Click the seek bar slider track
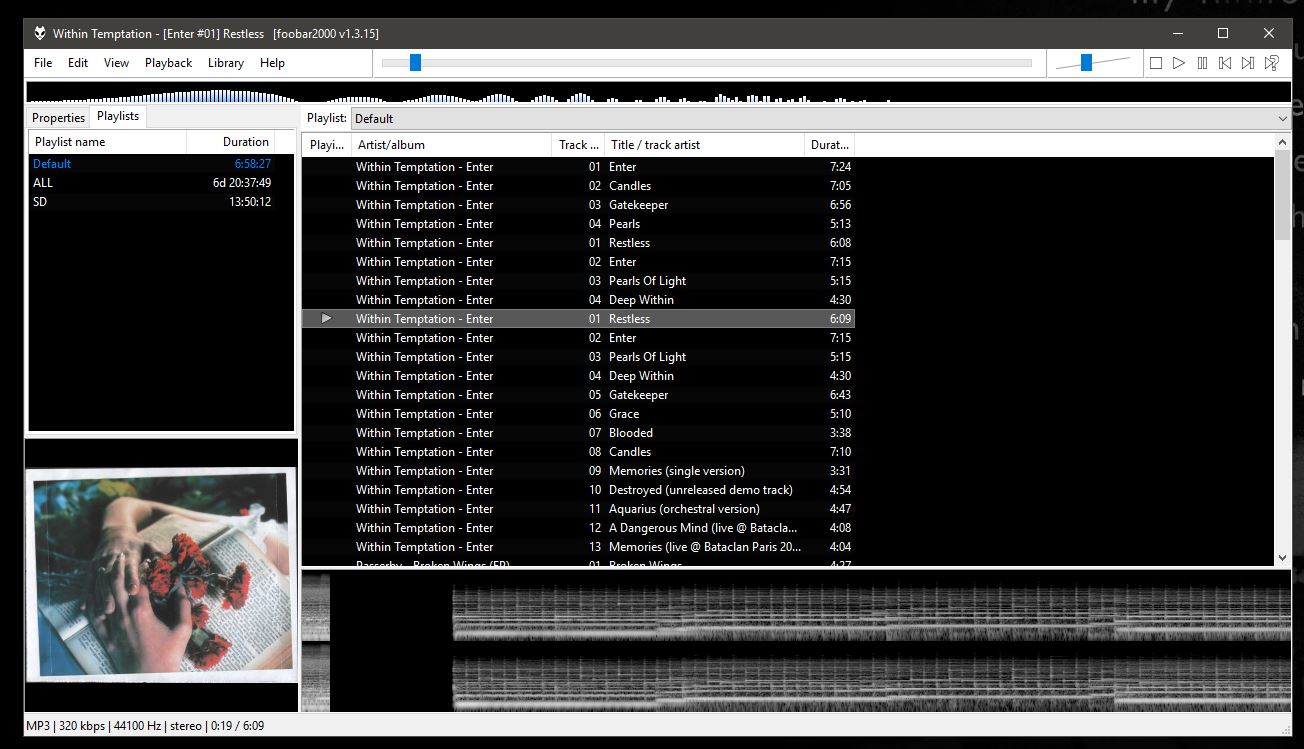Image resolution: width=1304 pixels, height=749 pixels. point(706,63)
